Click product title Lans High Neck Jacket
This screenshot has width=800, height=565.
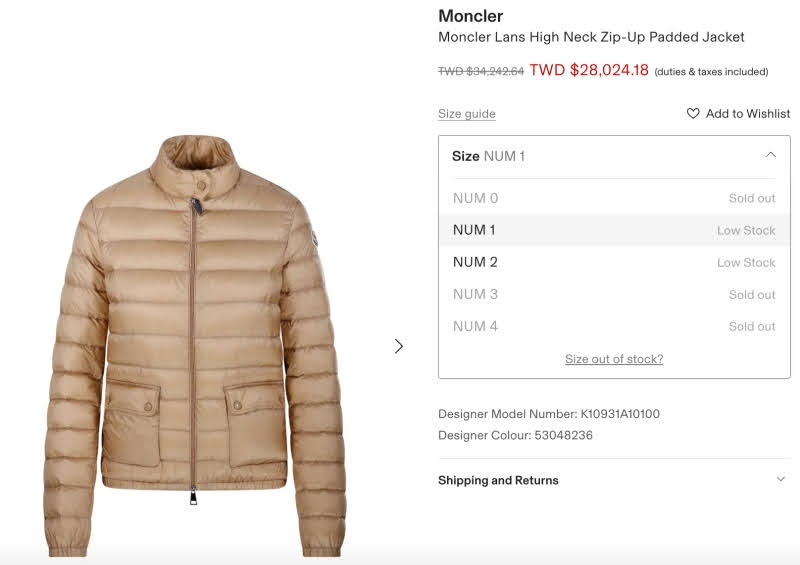[591, 37]
